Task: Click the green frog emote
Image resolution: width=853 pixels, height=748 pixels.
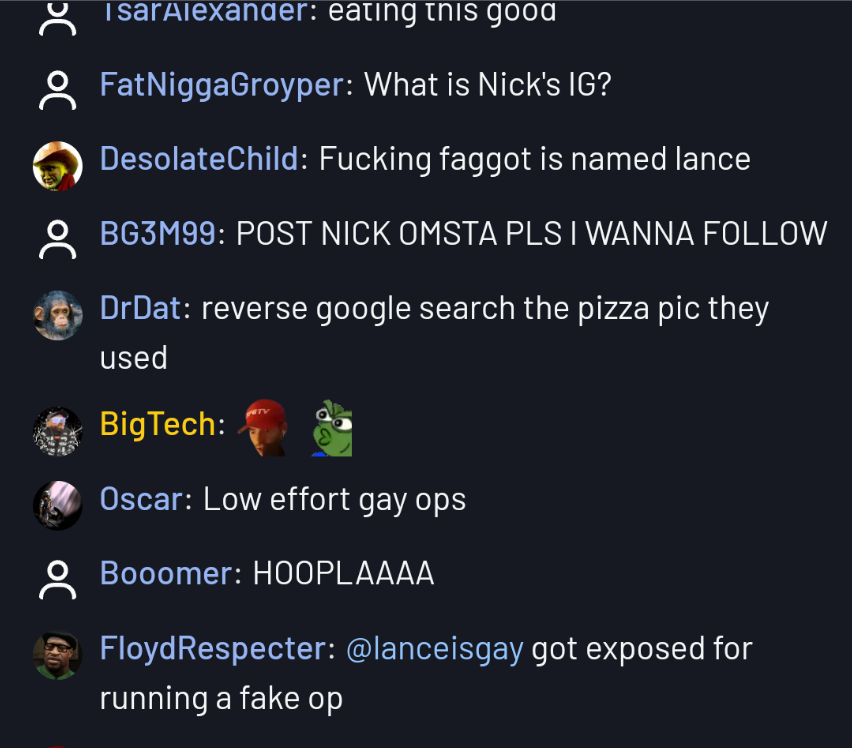Action: [332, 428]
